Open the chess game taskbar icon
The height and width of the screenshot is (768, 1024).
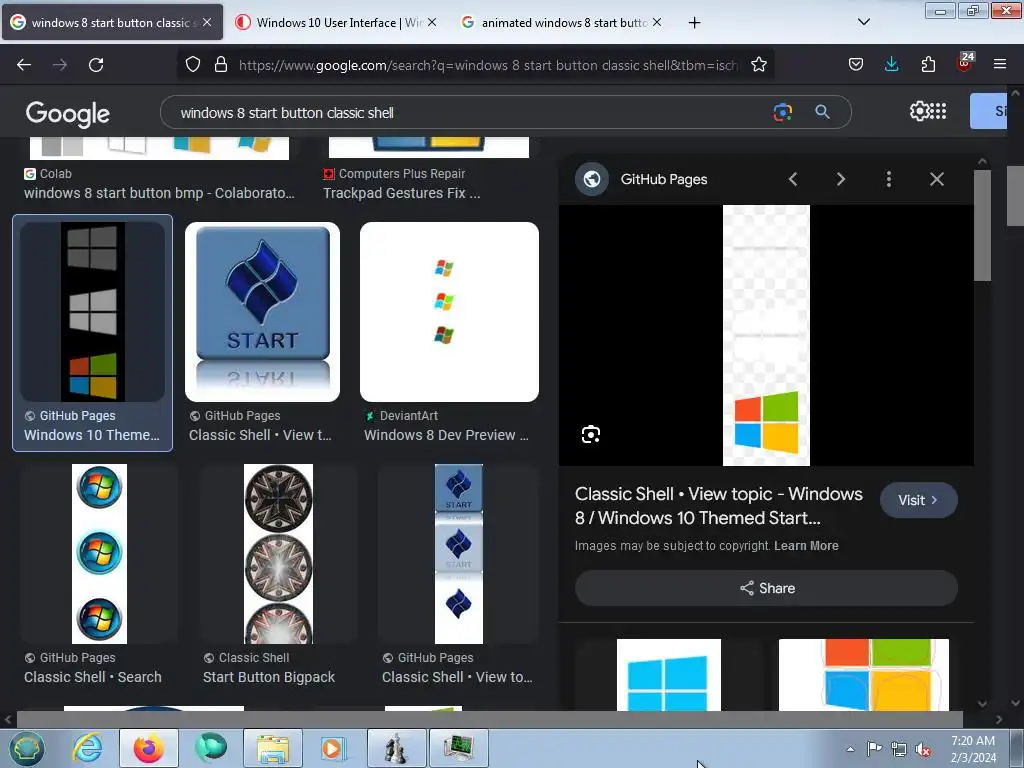[396, 748]
